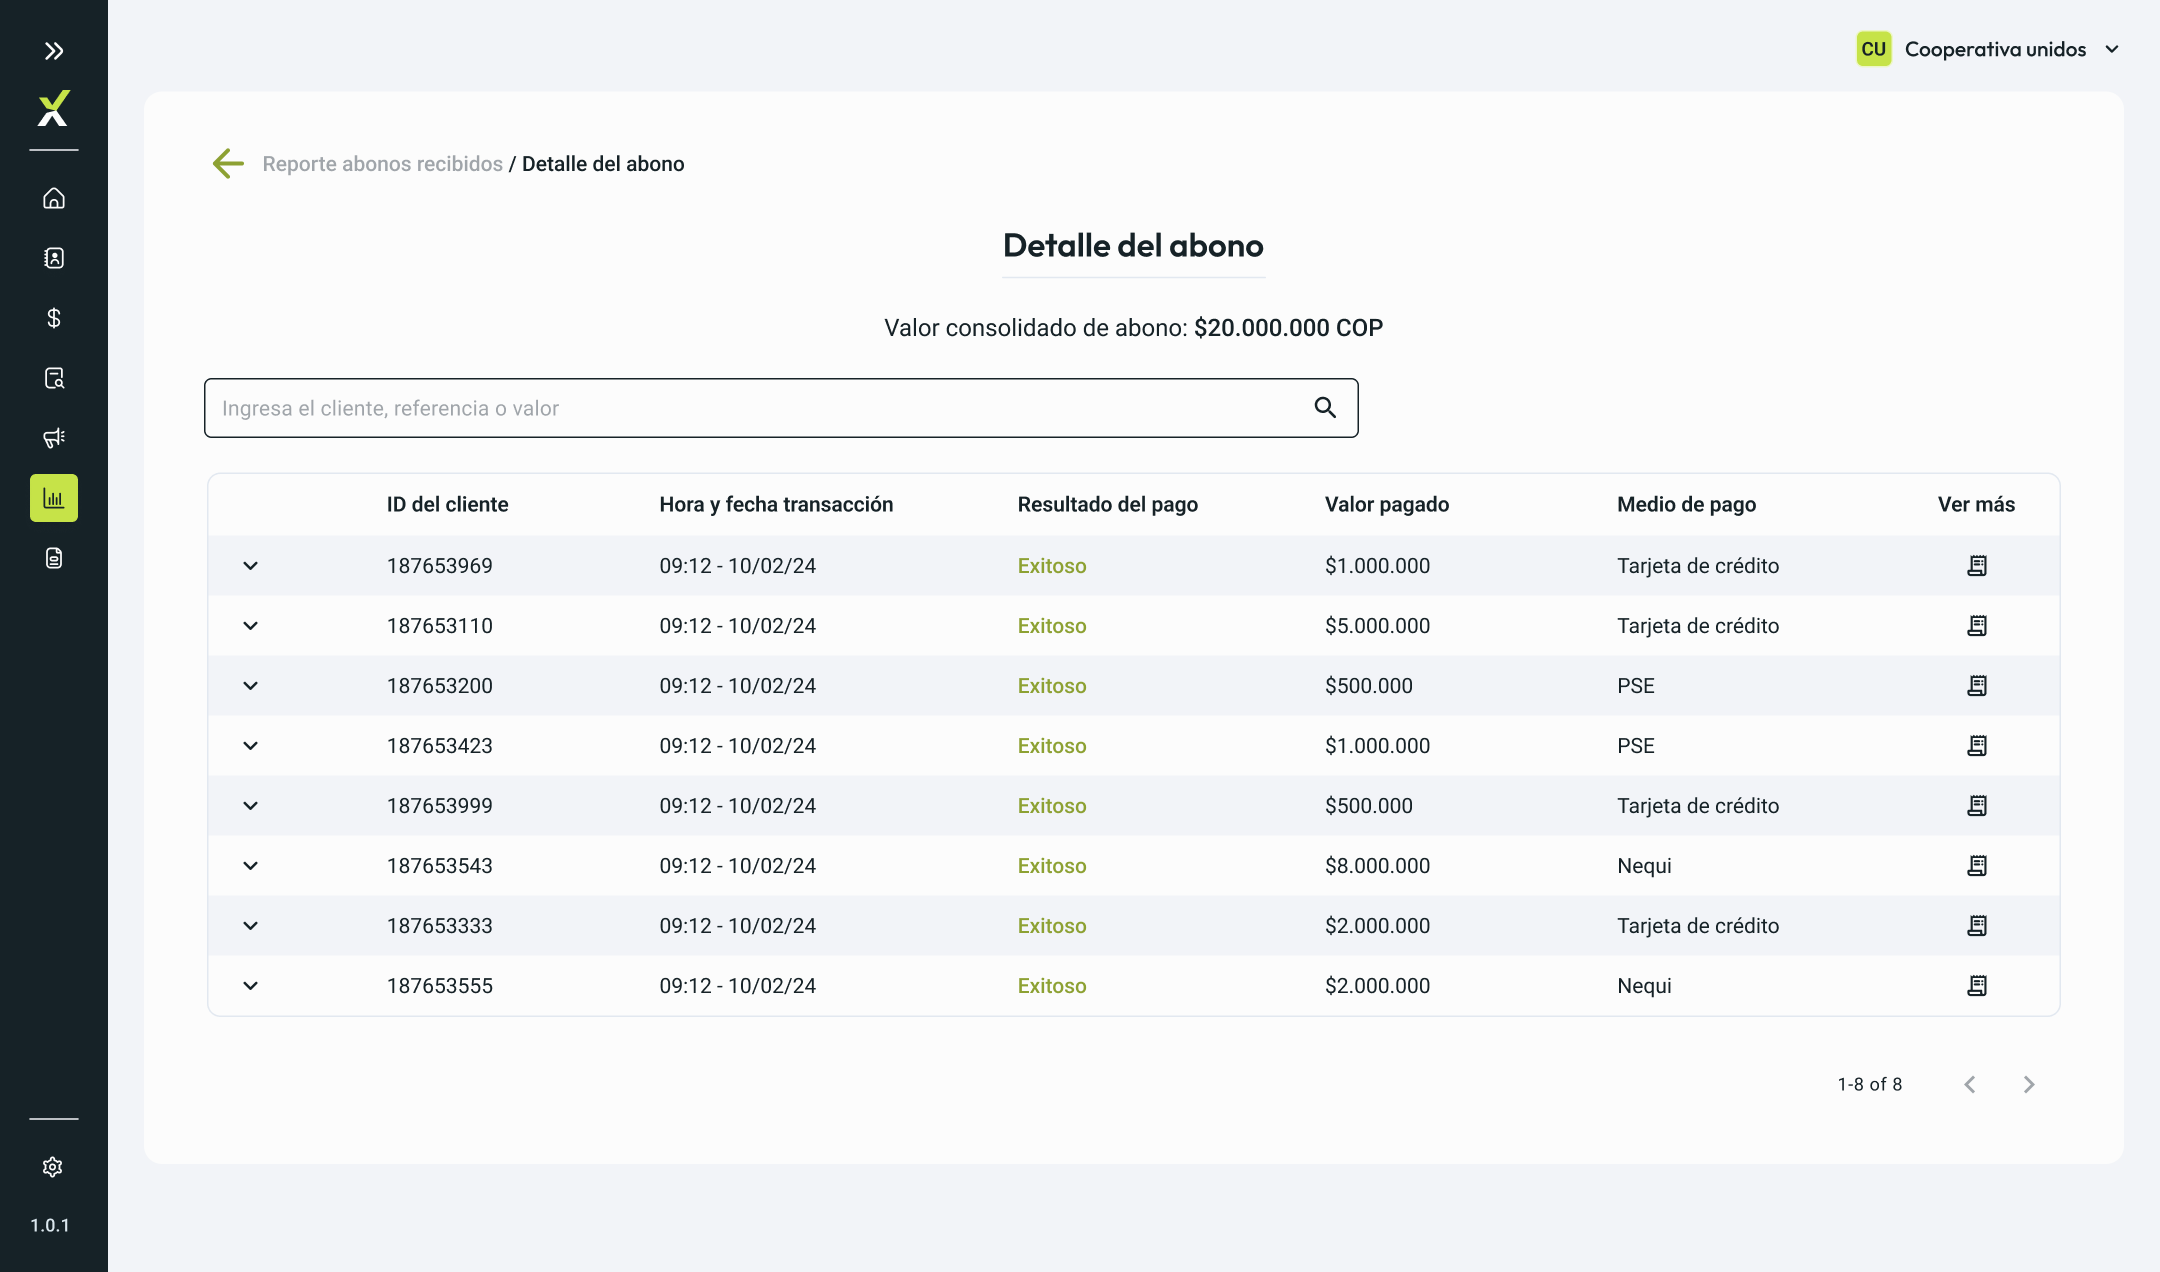Screen dimensions: 2160x1272
Task: Open the home icon in sidebar
Action: pyautogui.click(x=54, y=198)
